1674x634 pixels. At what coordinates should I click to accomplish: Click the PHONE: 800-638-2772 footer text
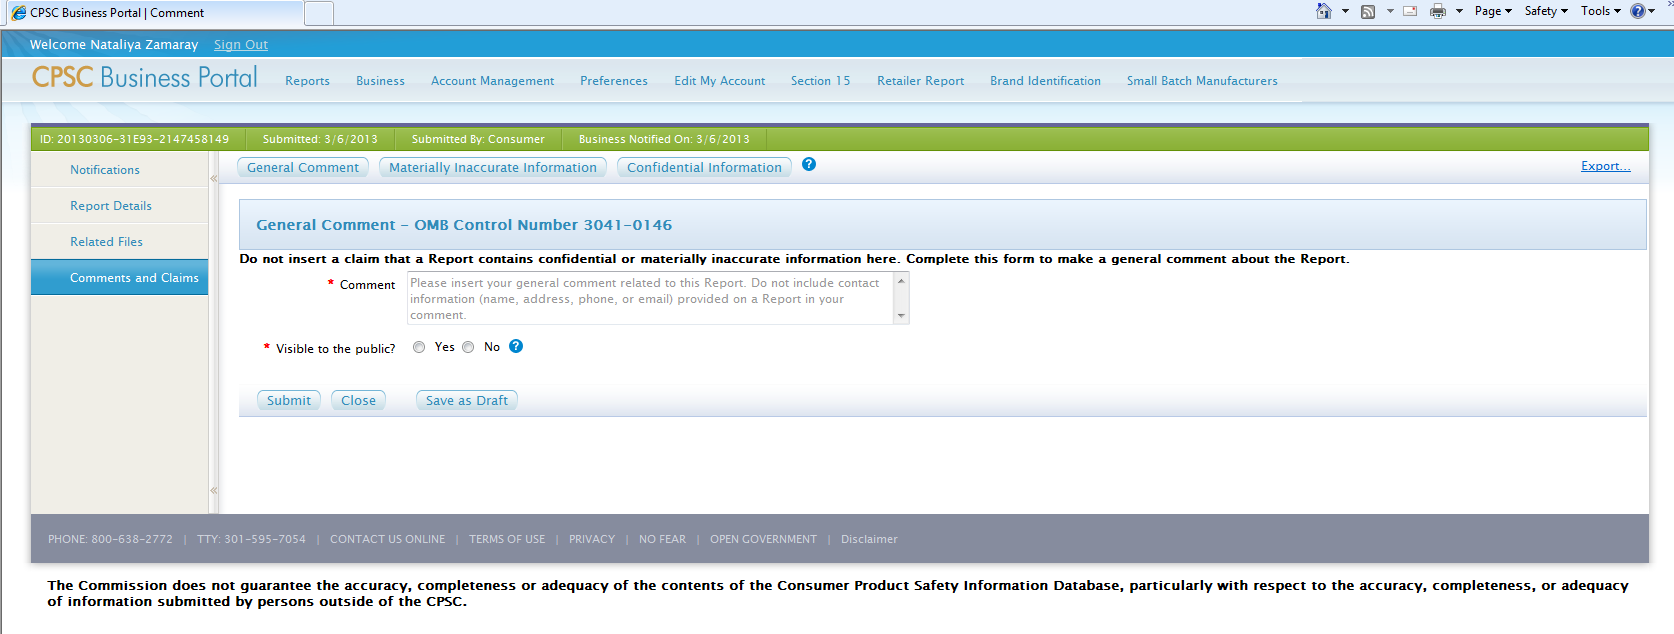(110, 539)
